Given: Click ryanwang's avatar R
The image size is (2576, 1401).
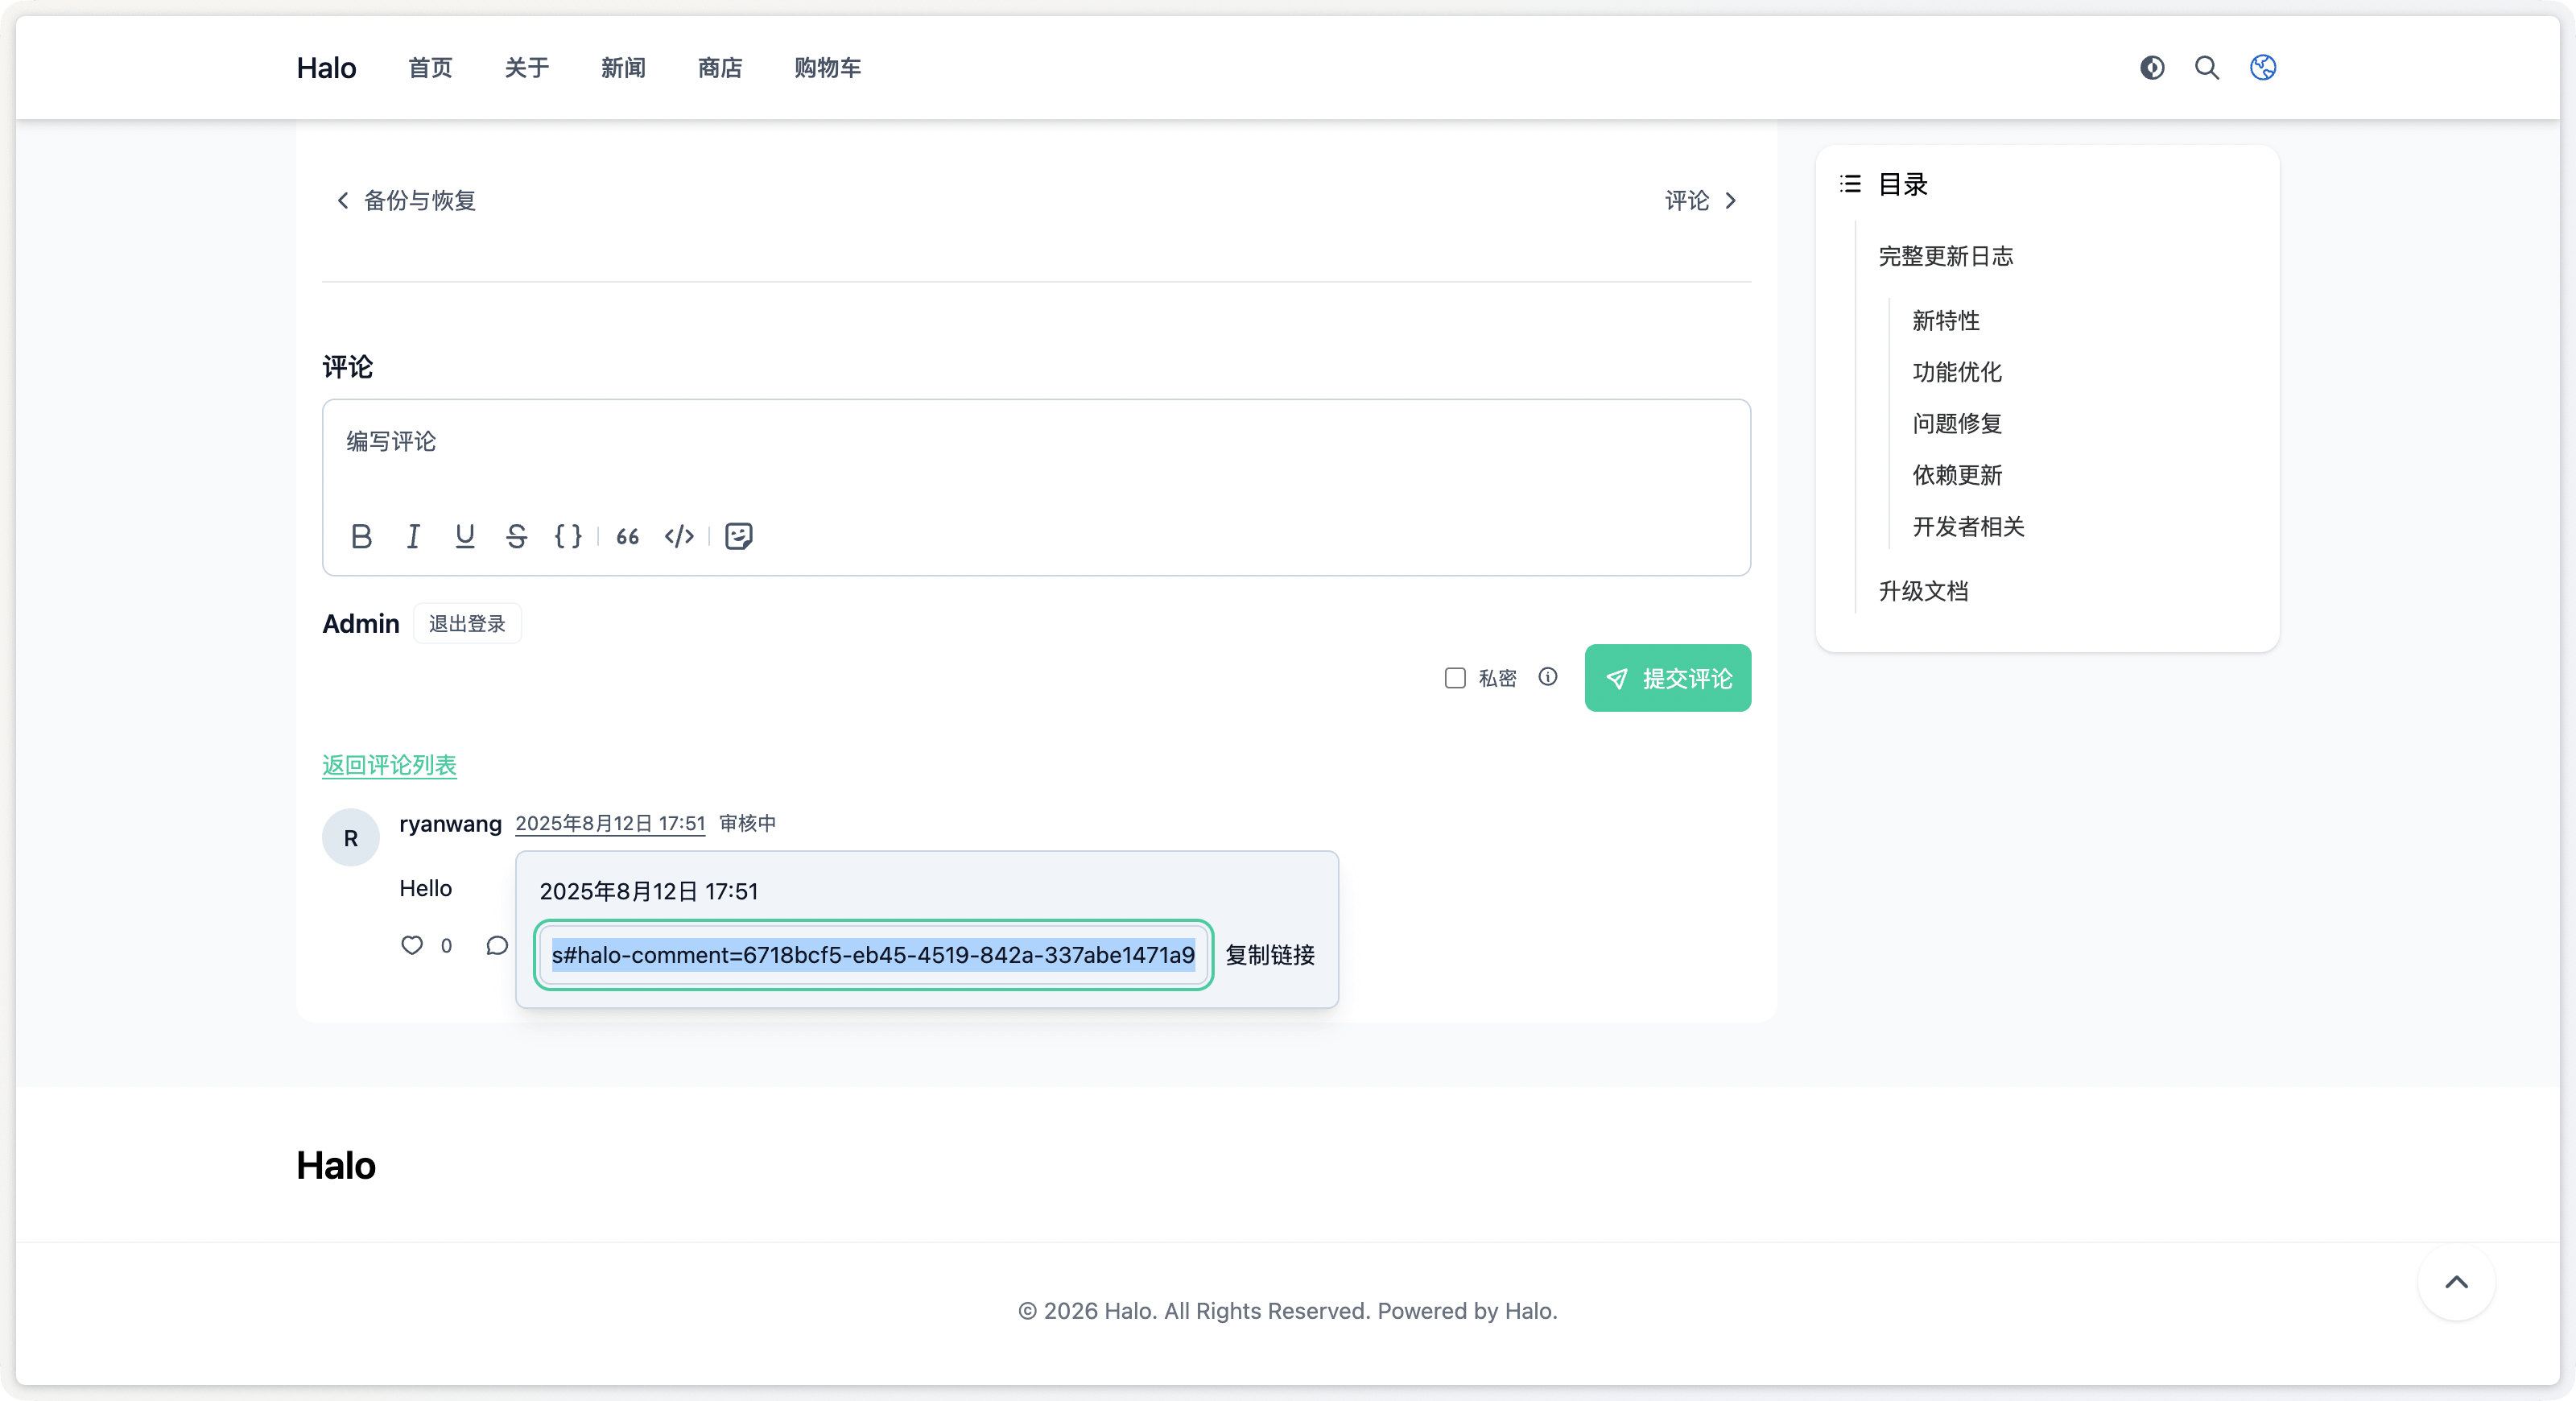Looking at the screenshot, I should 351,837.
